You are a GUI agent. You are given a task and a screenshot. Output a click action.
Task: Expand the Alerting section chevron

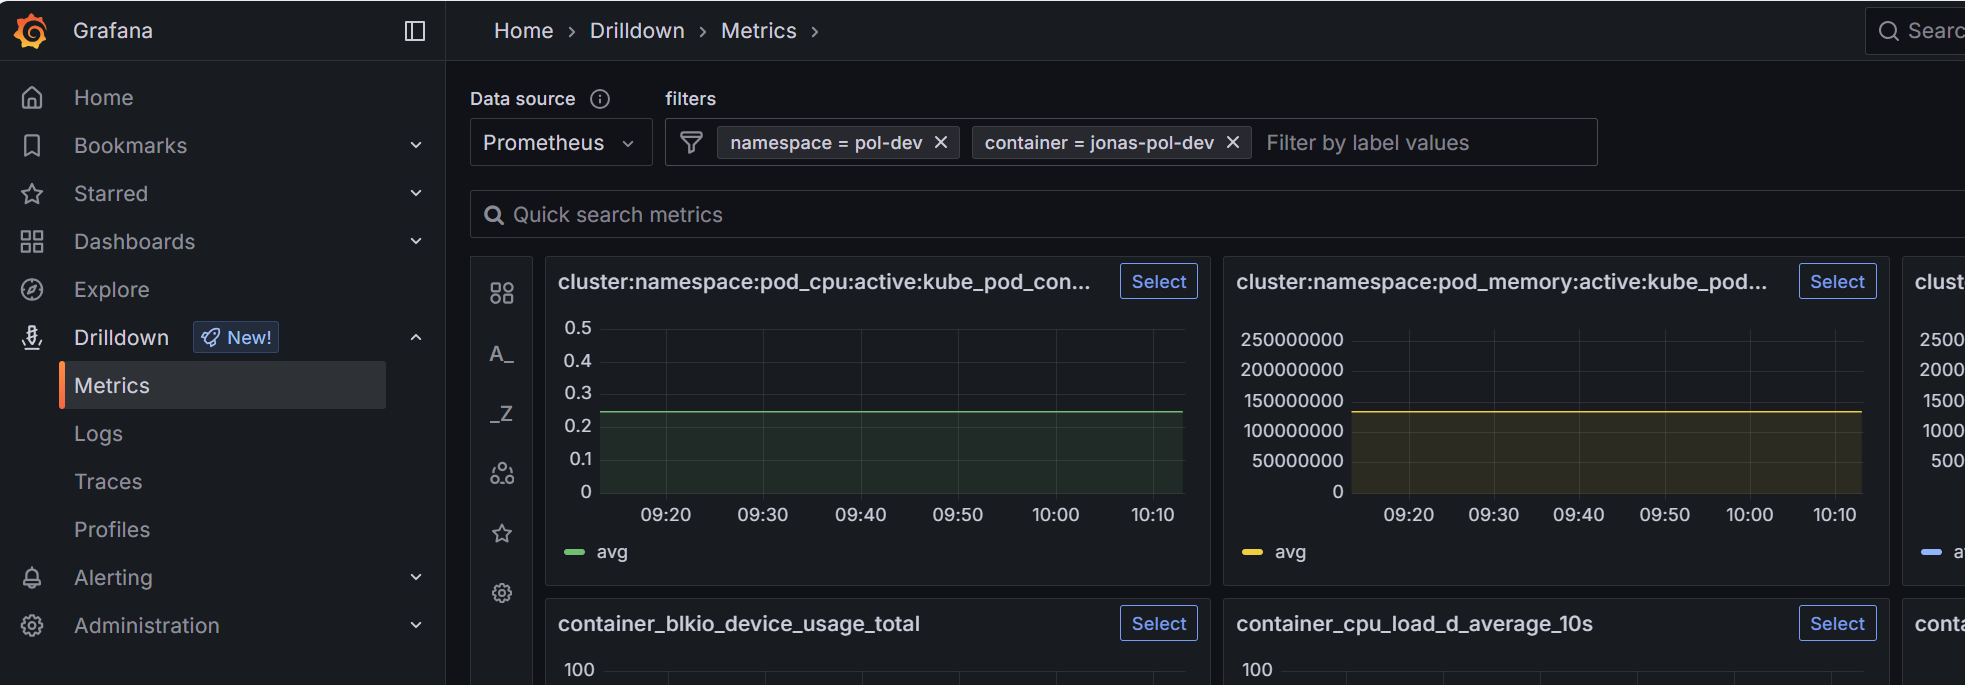tap(416, 578)
